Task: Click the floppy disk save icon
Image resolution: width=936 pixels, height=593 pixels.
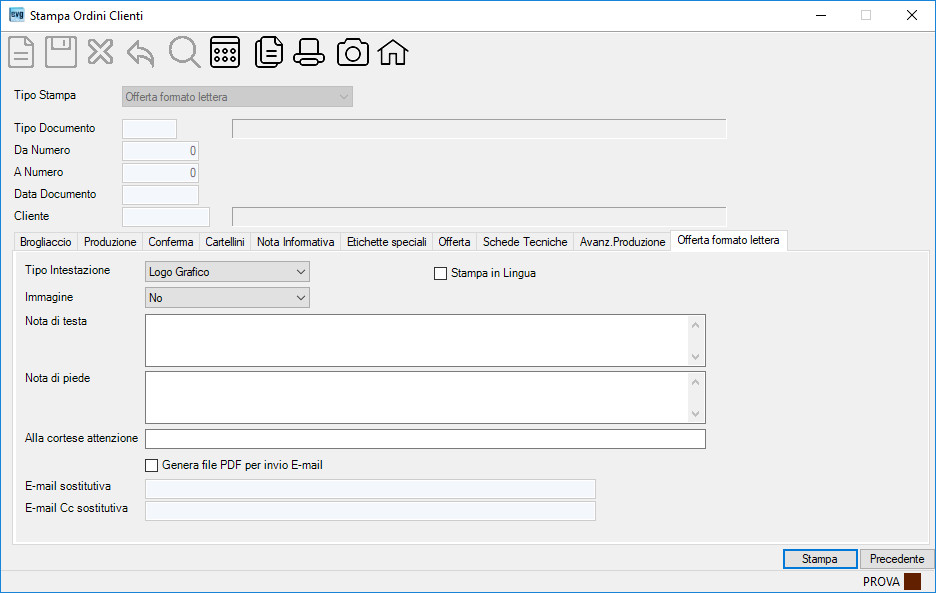Action: (61, 52)
